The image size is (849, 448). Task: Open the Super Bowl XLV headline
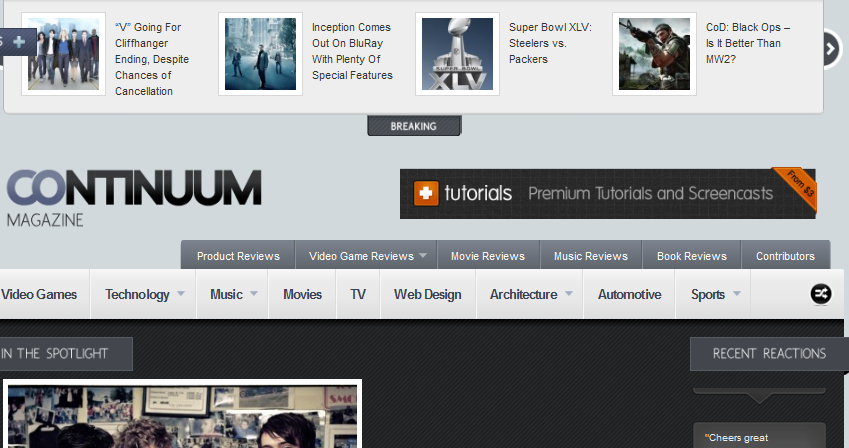pos(550,43)
